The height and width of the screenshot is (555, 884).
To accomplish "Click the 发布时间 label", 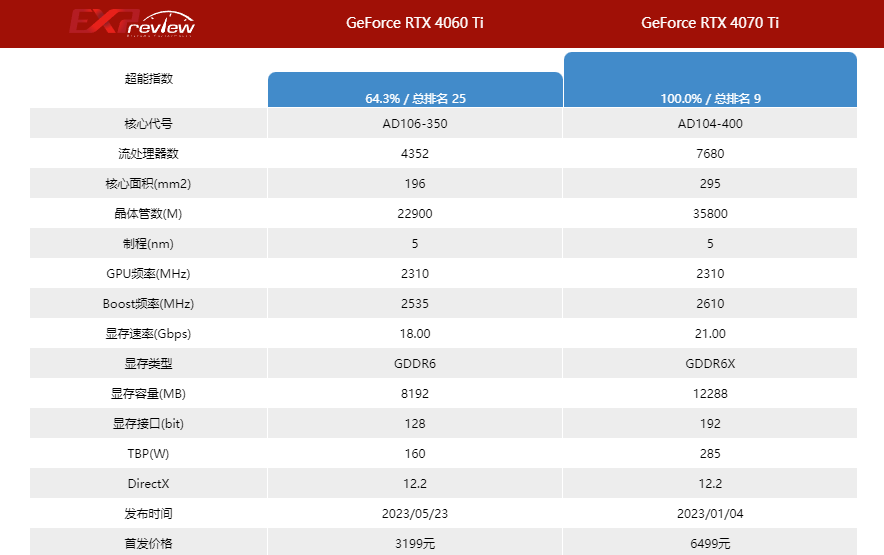I will [x=148, y=514].
